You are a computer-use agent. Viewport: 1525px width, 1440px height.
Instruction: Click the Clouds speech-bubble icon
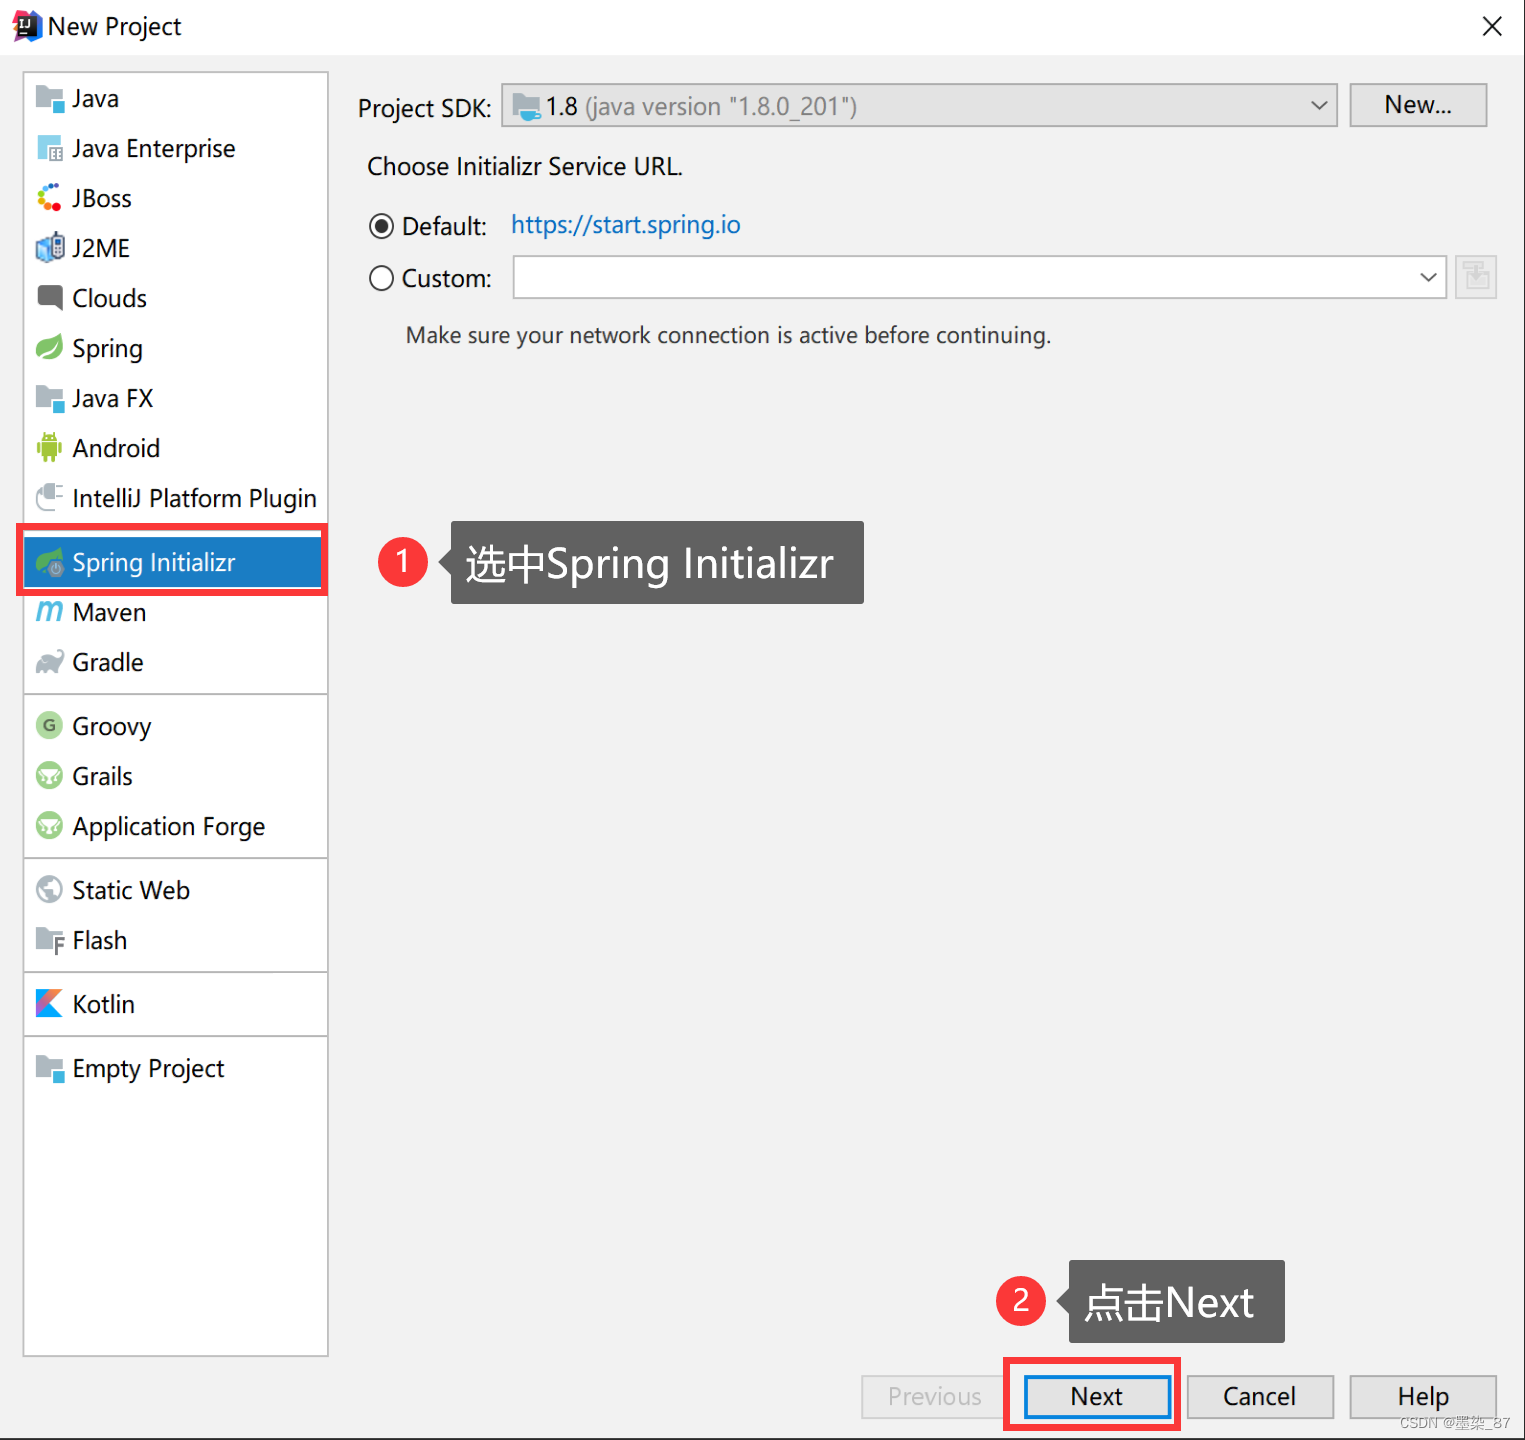pos(49,298)
